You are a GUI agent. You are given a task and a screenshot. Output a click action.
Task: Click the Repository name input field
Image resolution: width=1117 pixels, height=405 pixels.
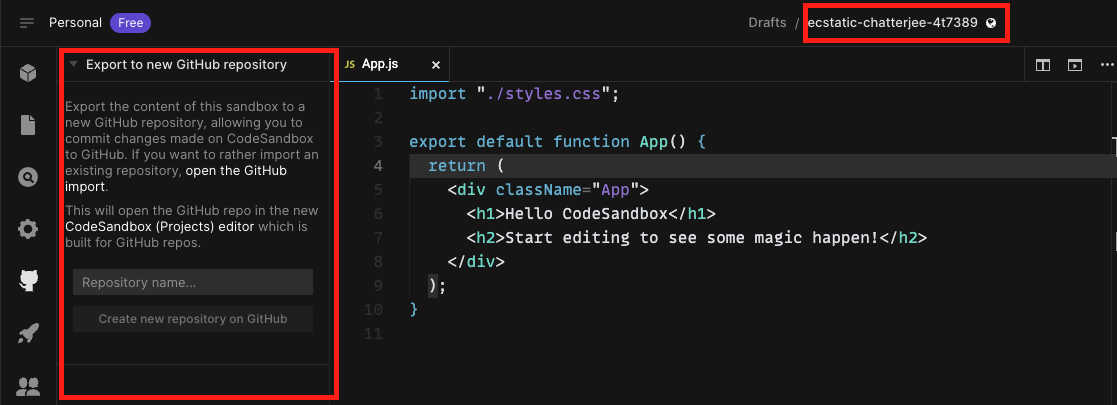click(193, 282)
